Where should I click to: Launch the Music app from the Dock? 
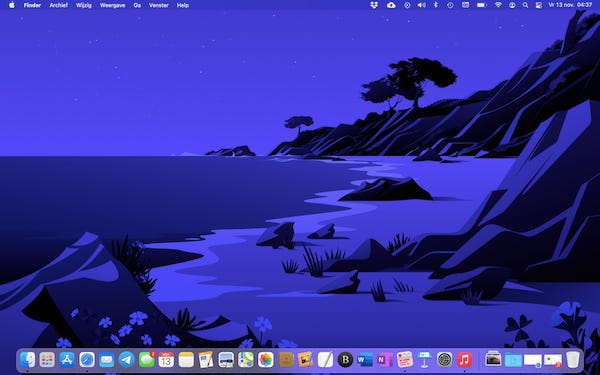point(464,360)
